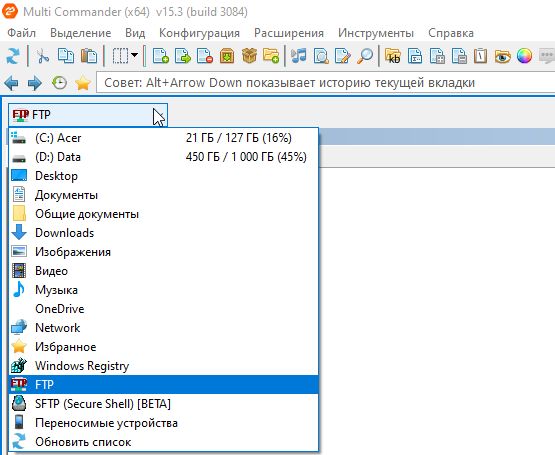Choose Музыка in the drive list
This screenshot has width=555, height=455.
click(164, 290)
